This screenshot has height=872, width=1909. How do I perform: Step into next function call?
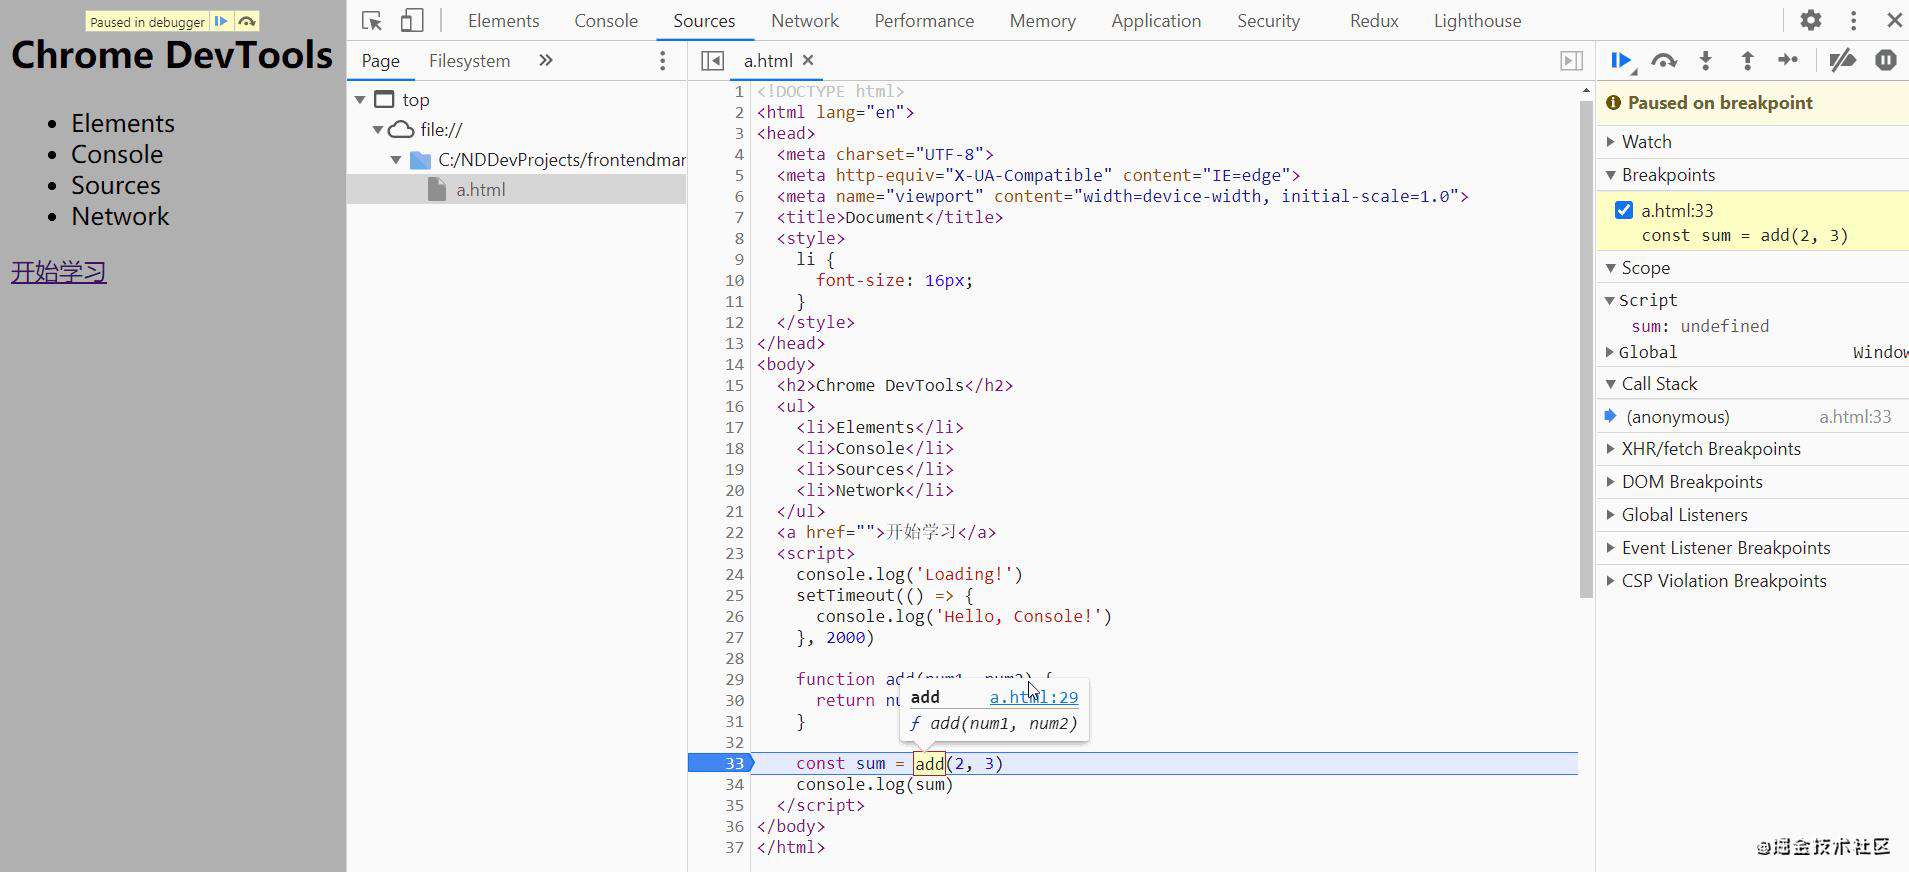(x=1706, y=61)
